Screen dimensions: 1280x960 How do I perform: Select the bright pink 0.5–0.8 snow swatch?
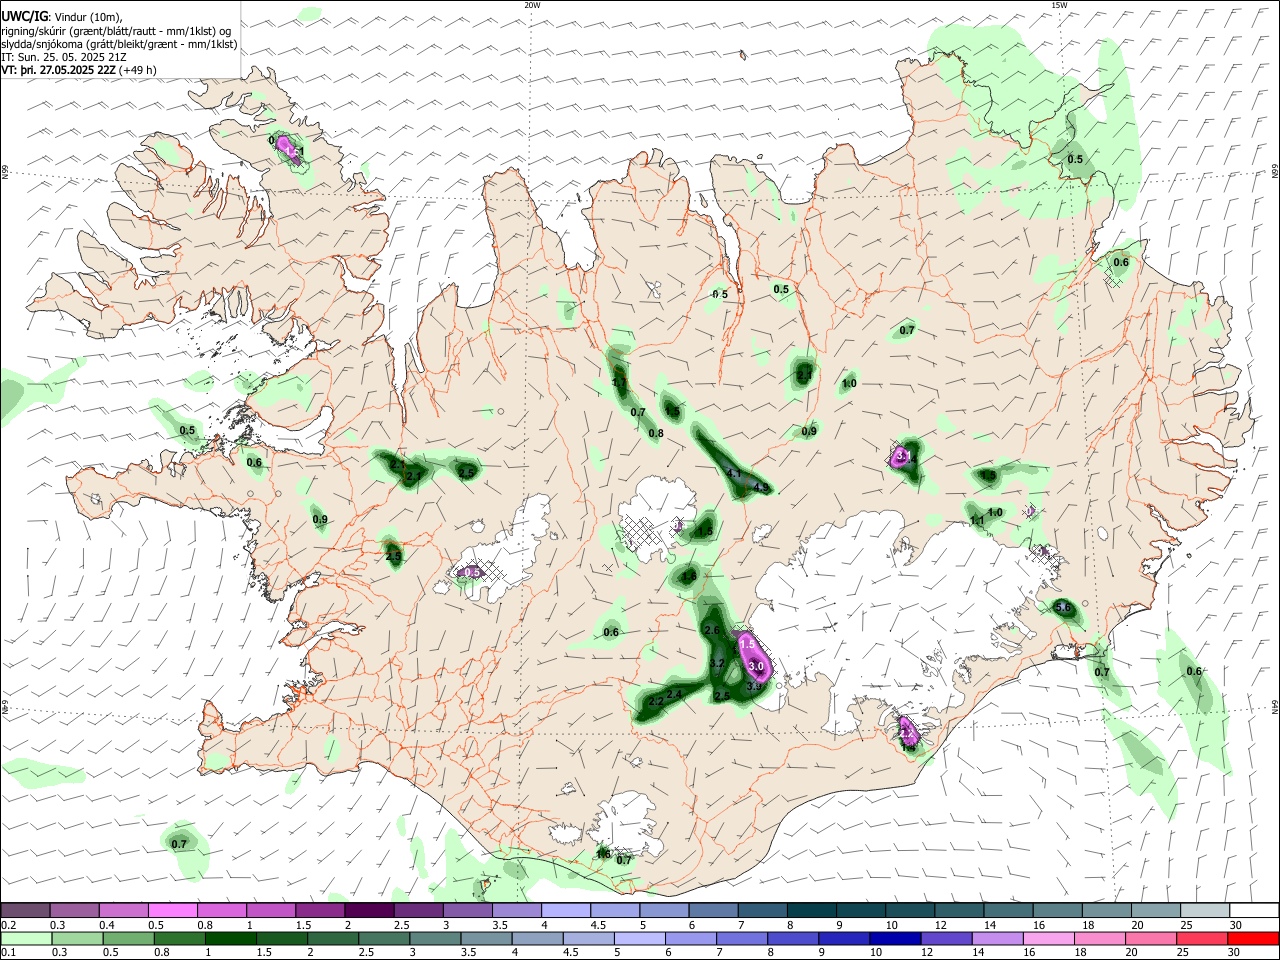(x=172, y=911)
